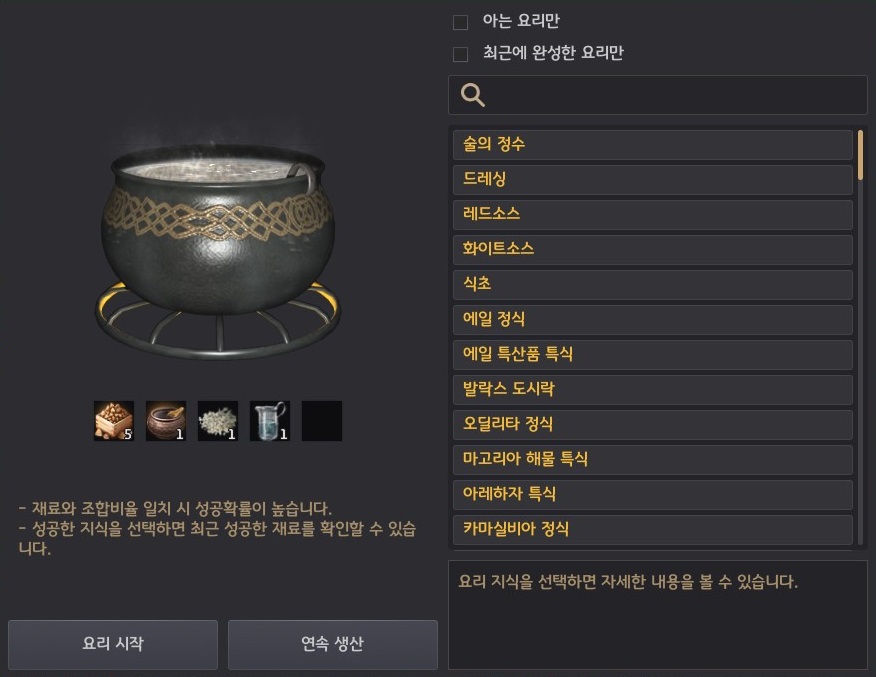Click the 연속 생산 button
Image resolution: width=876 pixels, height=677 pixels.
pyautogui.click(x=332, y=644)
